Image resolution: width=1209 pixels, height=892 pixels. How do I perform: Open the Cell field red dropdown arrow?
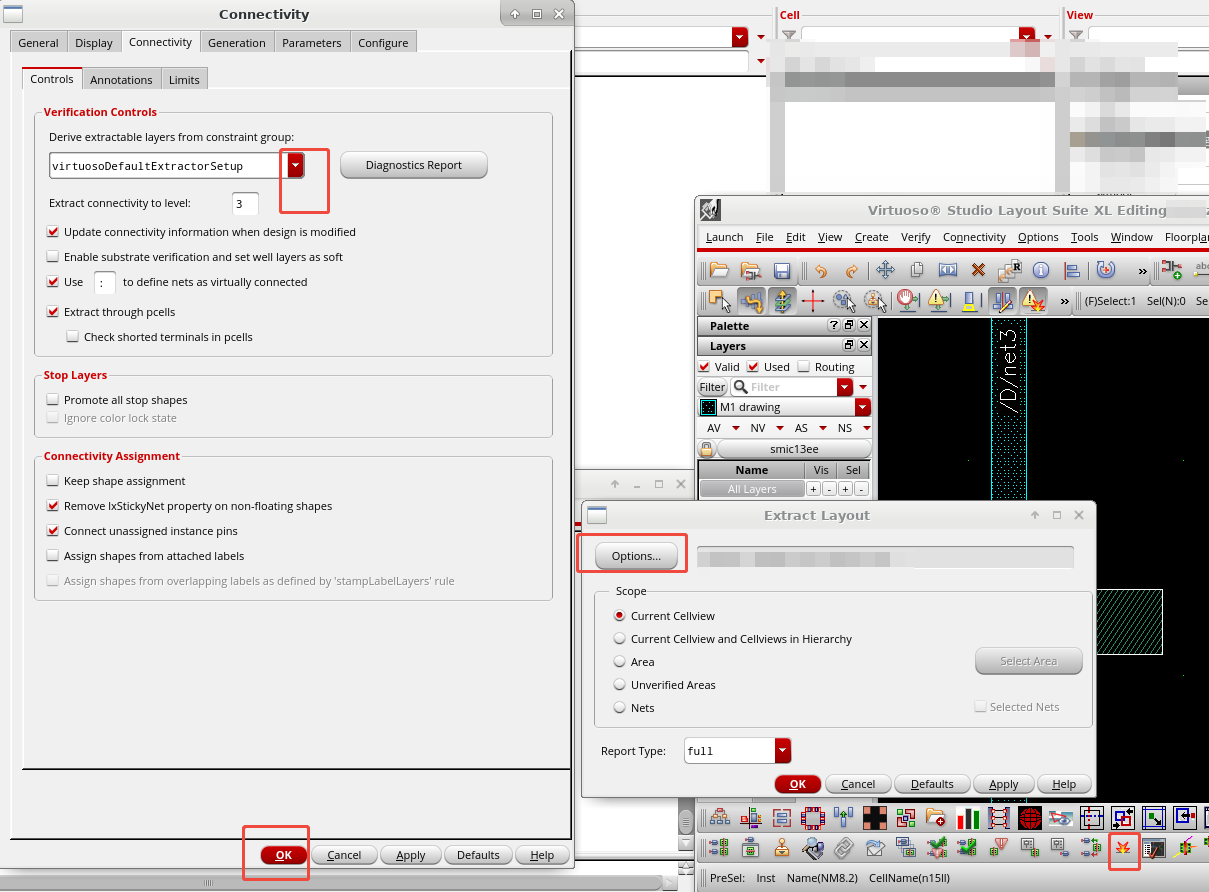pyautogui.click(x=1027, y=36)
